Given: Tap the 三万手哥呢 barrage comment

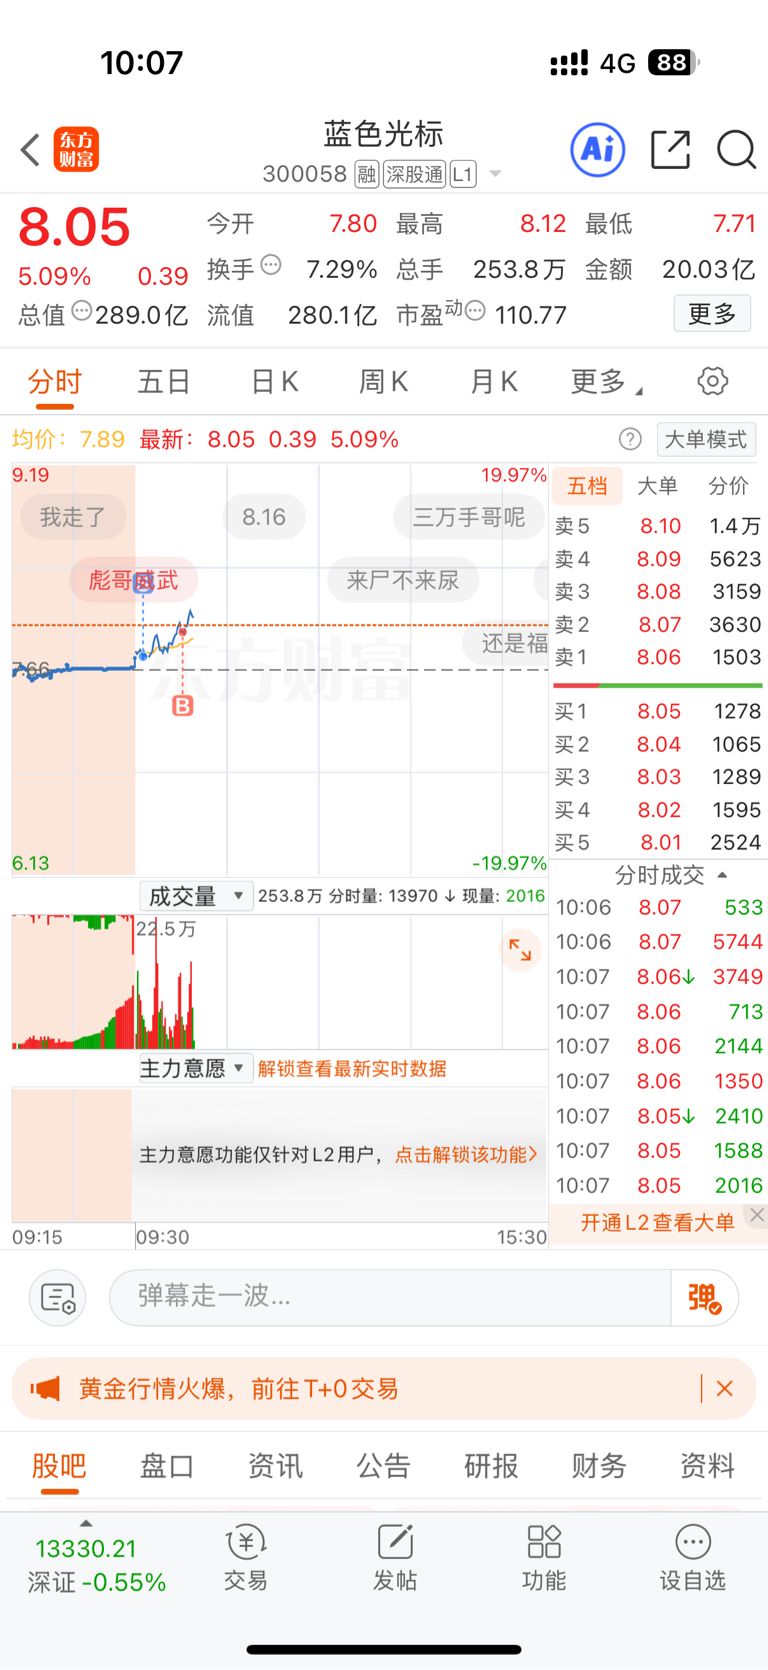Looking at the screenshot, I should (x=468, y=517).
